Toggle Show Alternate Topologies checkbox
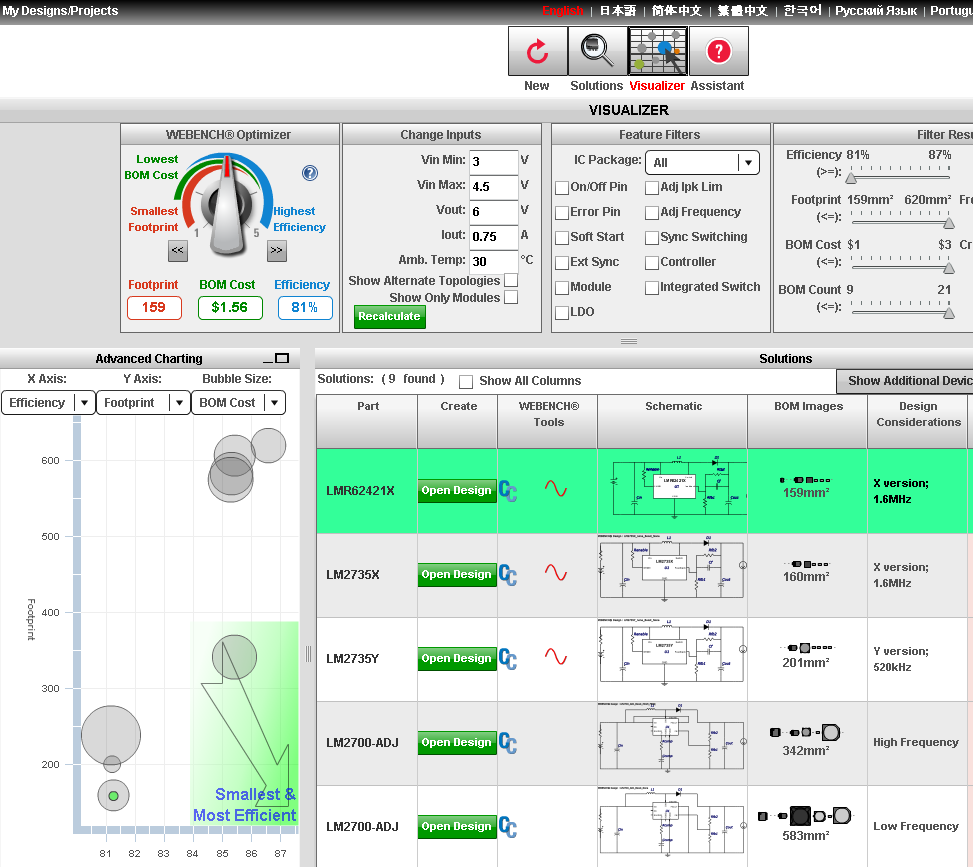This screenshot has height=867, width=973. click(x=511, y=281)
